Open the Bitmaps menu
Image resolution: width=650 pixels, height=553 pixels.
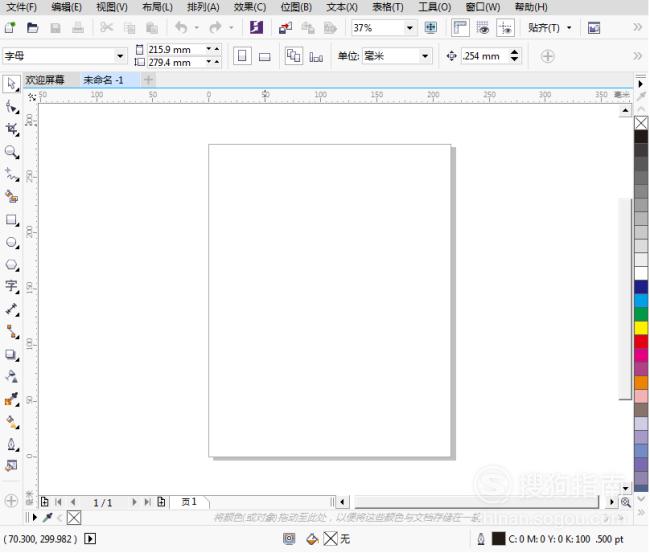[296, 7]
